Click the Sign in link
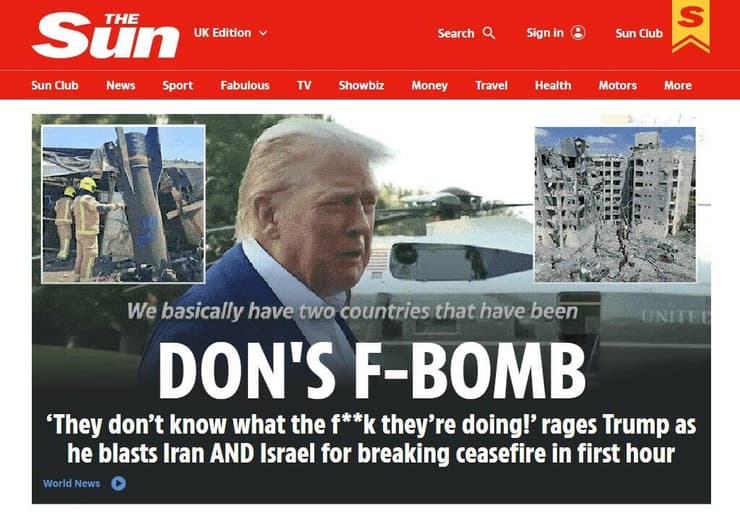 tap(545, 33)
